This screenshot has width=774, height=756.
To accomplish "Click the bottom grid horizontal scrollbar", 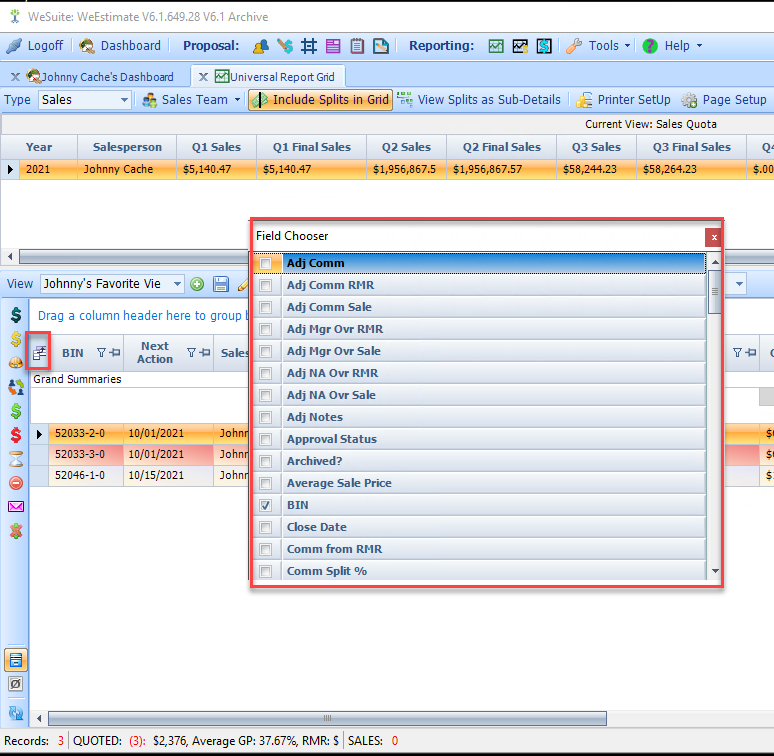I will (327, 718).
